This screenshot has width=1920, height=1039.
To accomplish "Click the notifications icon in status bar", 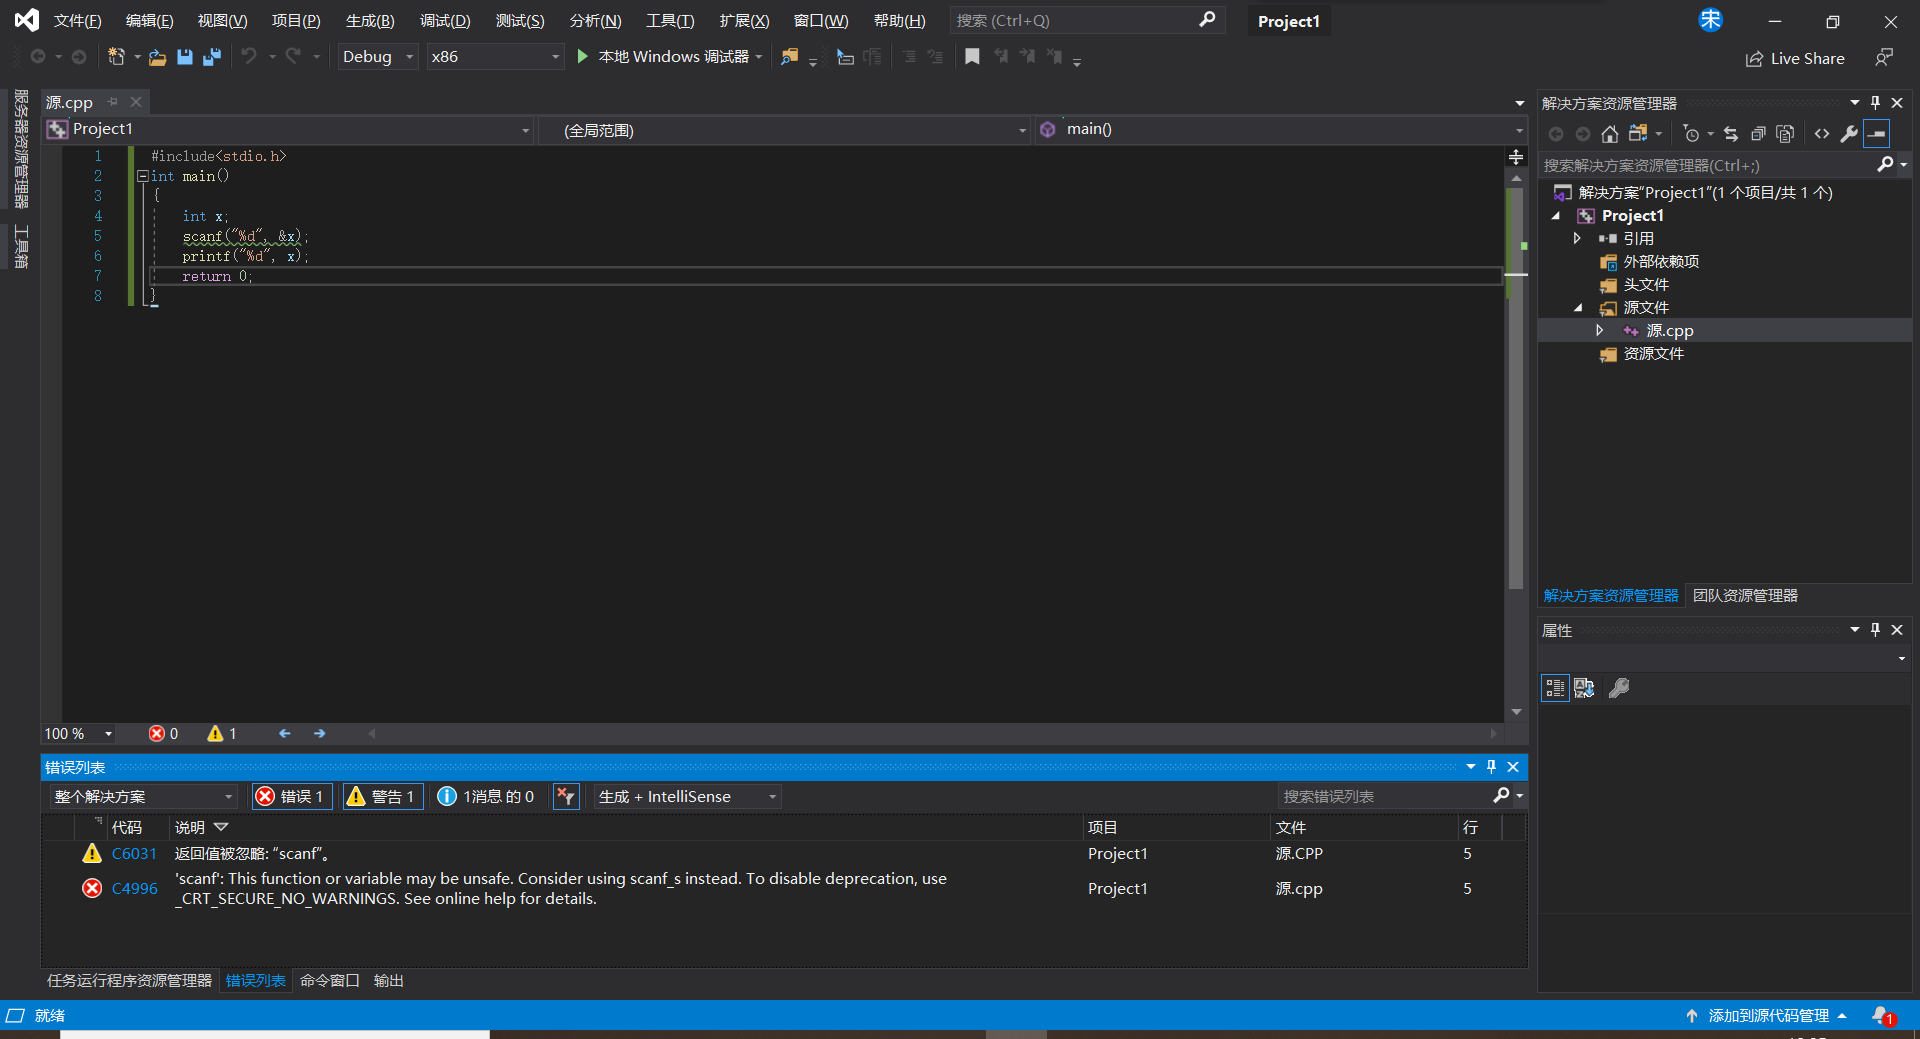I will [1882, 1016].
